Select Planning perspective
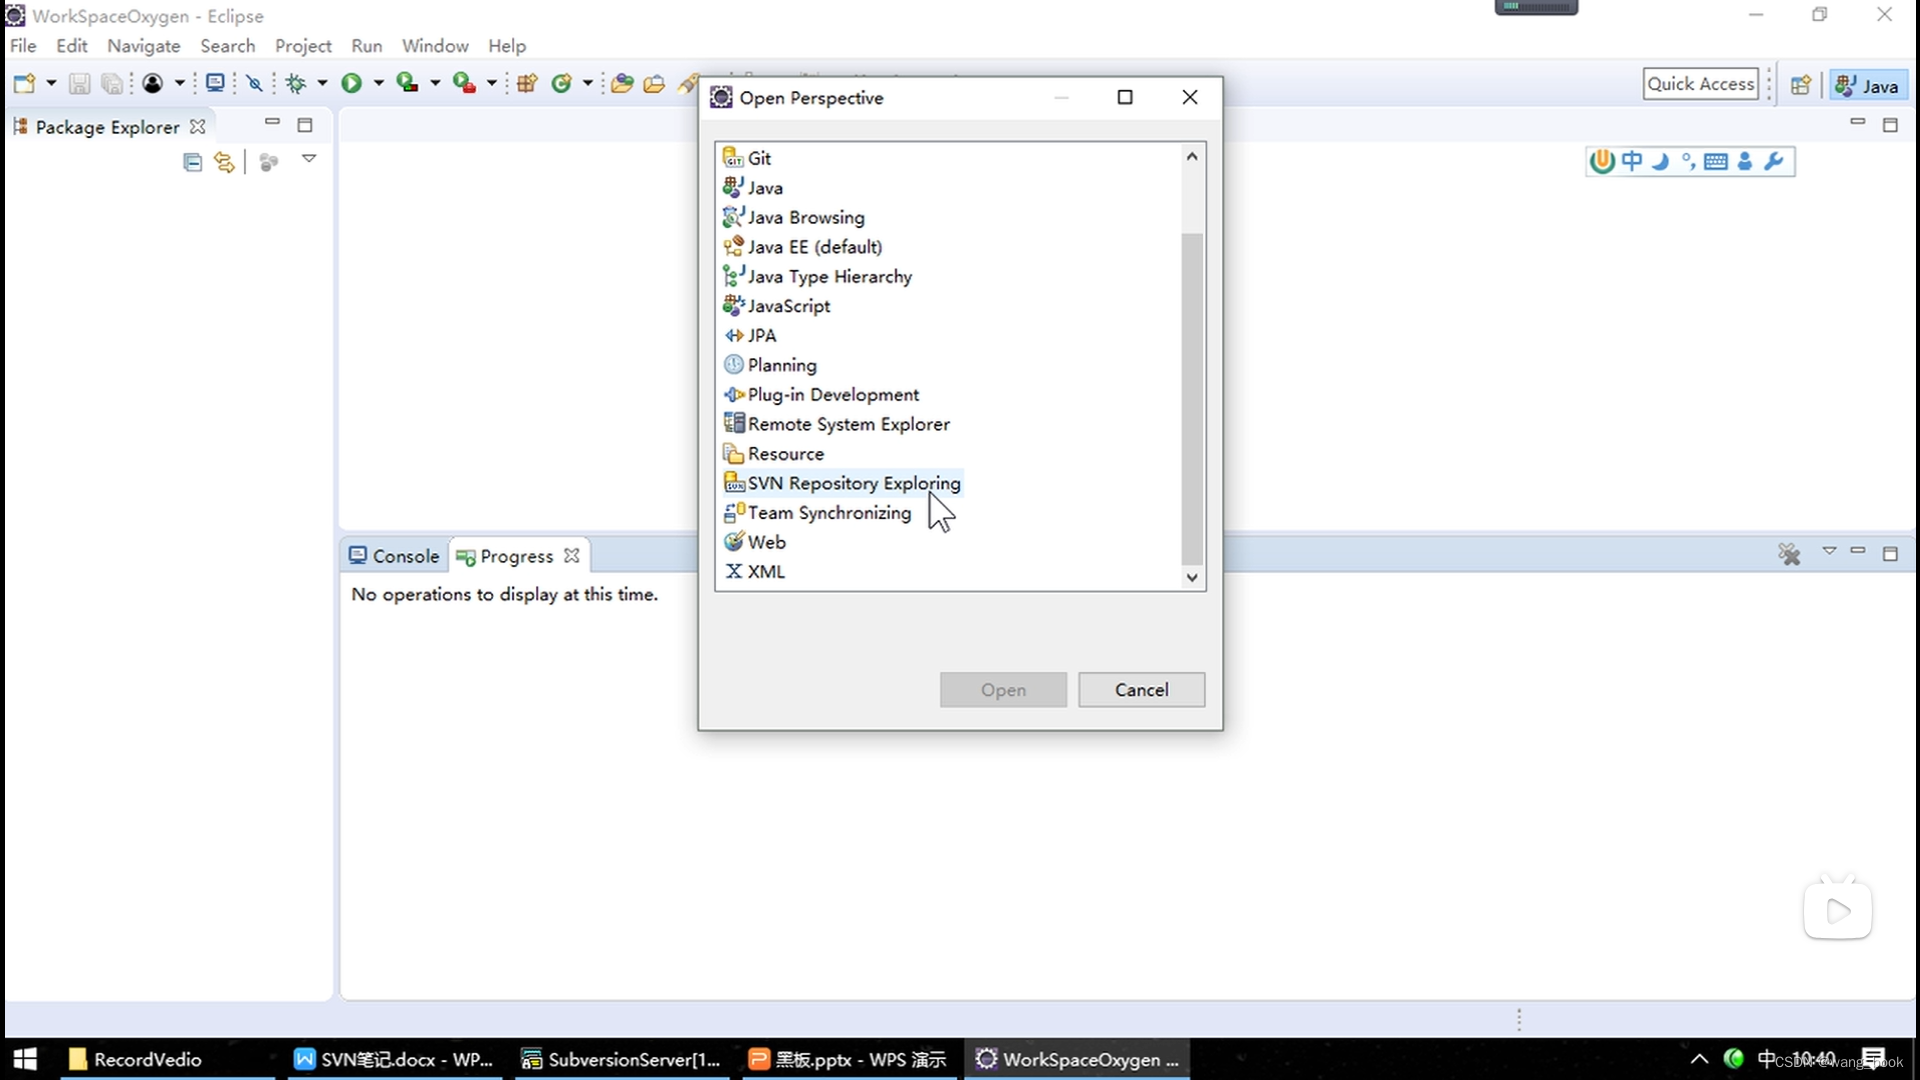The width and height of the screenshot is (1920, 1080). 770,365
